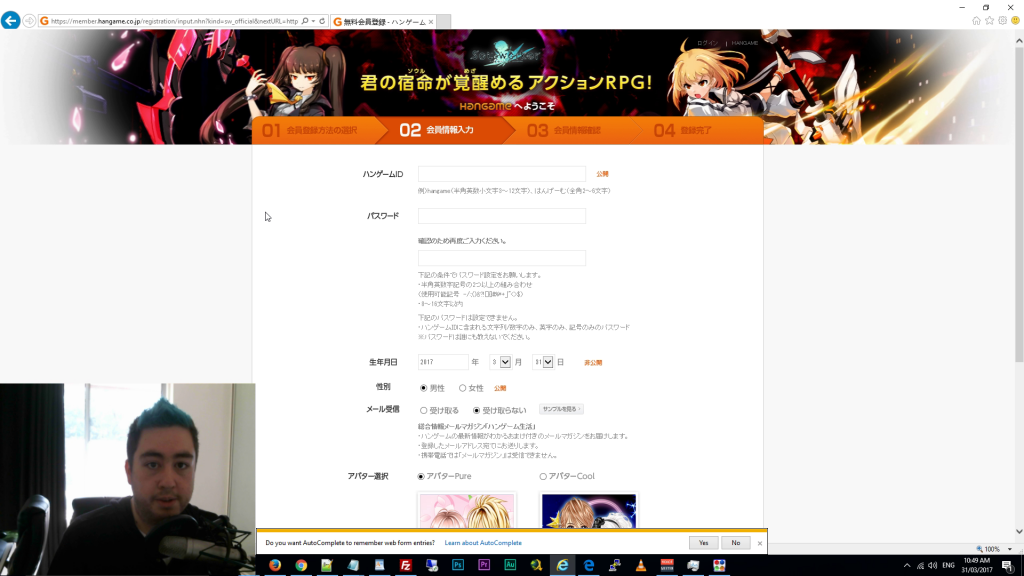The height and width of the screenshot is (576, 1024).
Task: Click the ハンゲームID input field
Action: (502, 174)
